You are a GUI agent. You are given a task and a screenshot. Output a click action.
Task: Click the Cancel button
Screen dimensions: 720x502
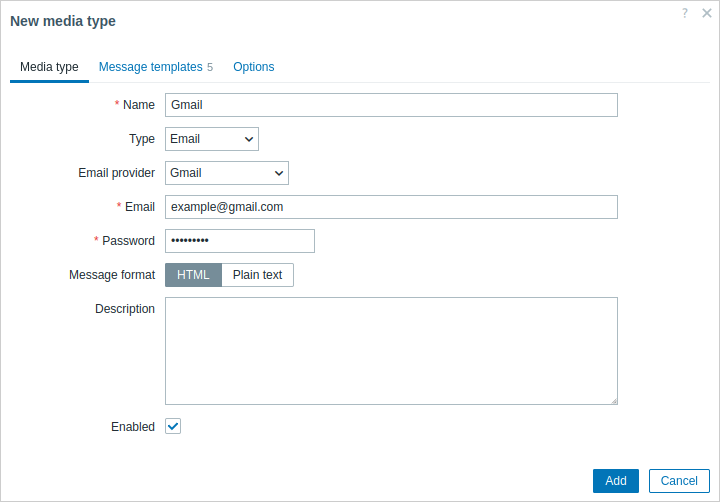tap(679, 481)
